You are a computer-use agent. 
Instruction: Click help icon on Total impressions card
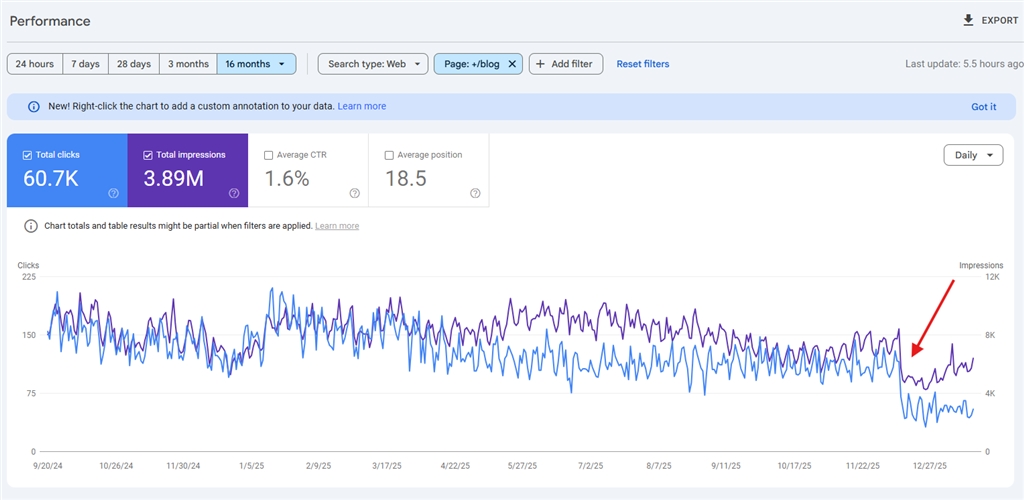point(233,193)
